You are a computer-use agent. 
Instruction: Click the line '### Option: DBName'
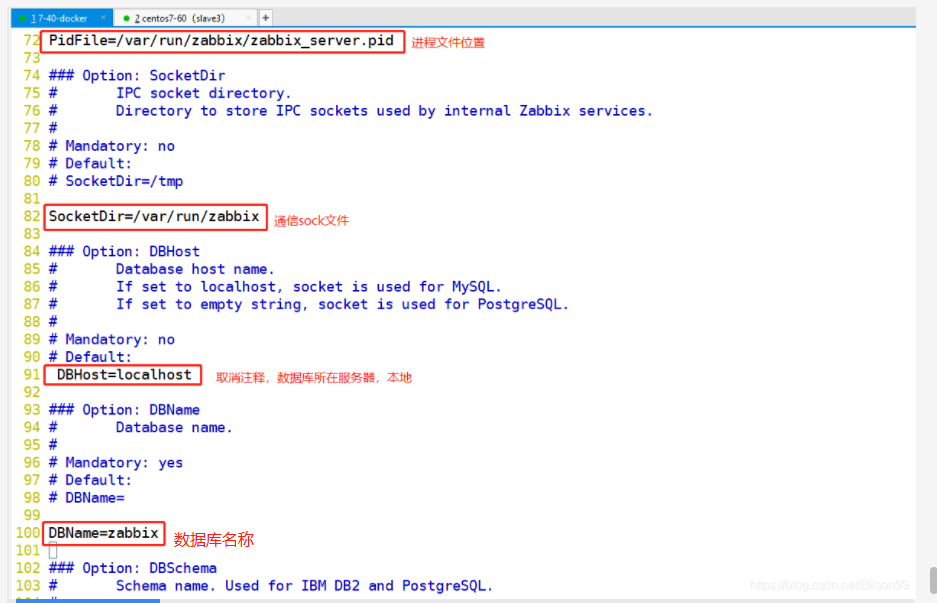[124, 410]
